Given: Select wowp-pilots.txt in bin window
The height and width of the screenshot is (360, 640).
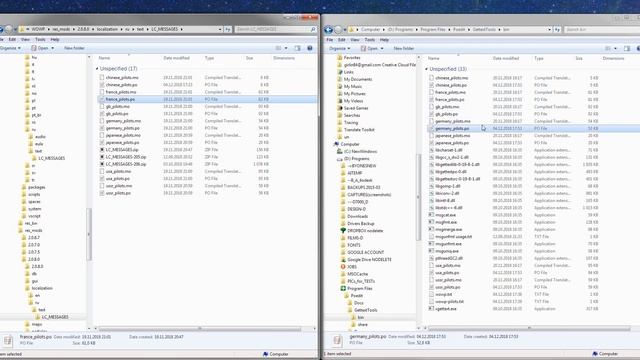Looking at the screenshot, I should [449, 302].
